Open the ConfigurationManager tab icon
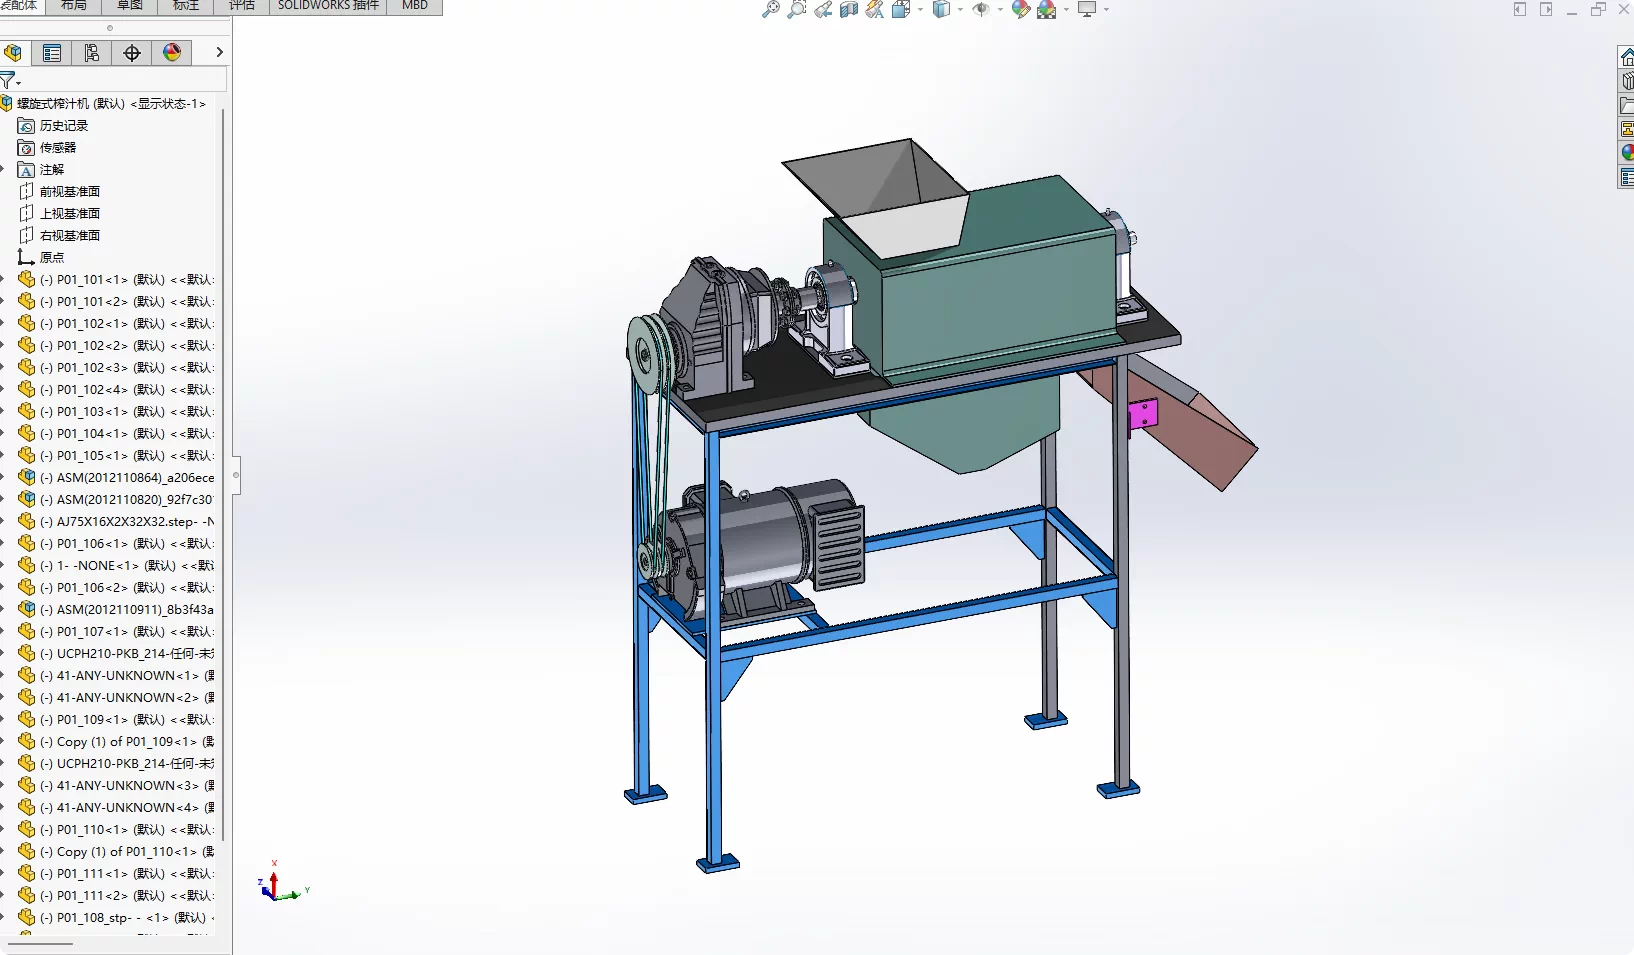Screen dimensions: 1634x955 92,53
